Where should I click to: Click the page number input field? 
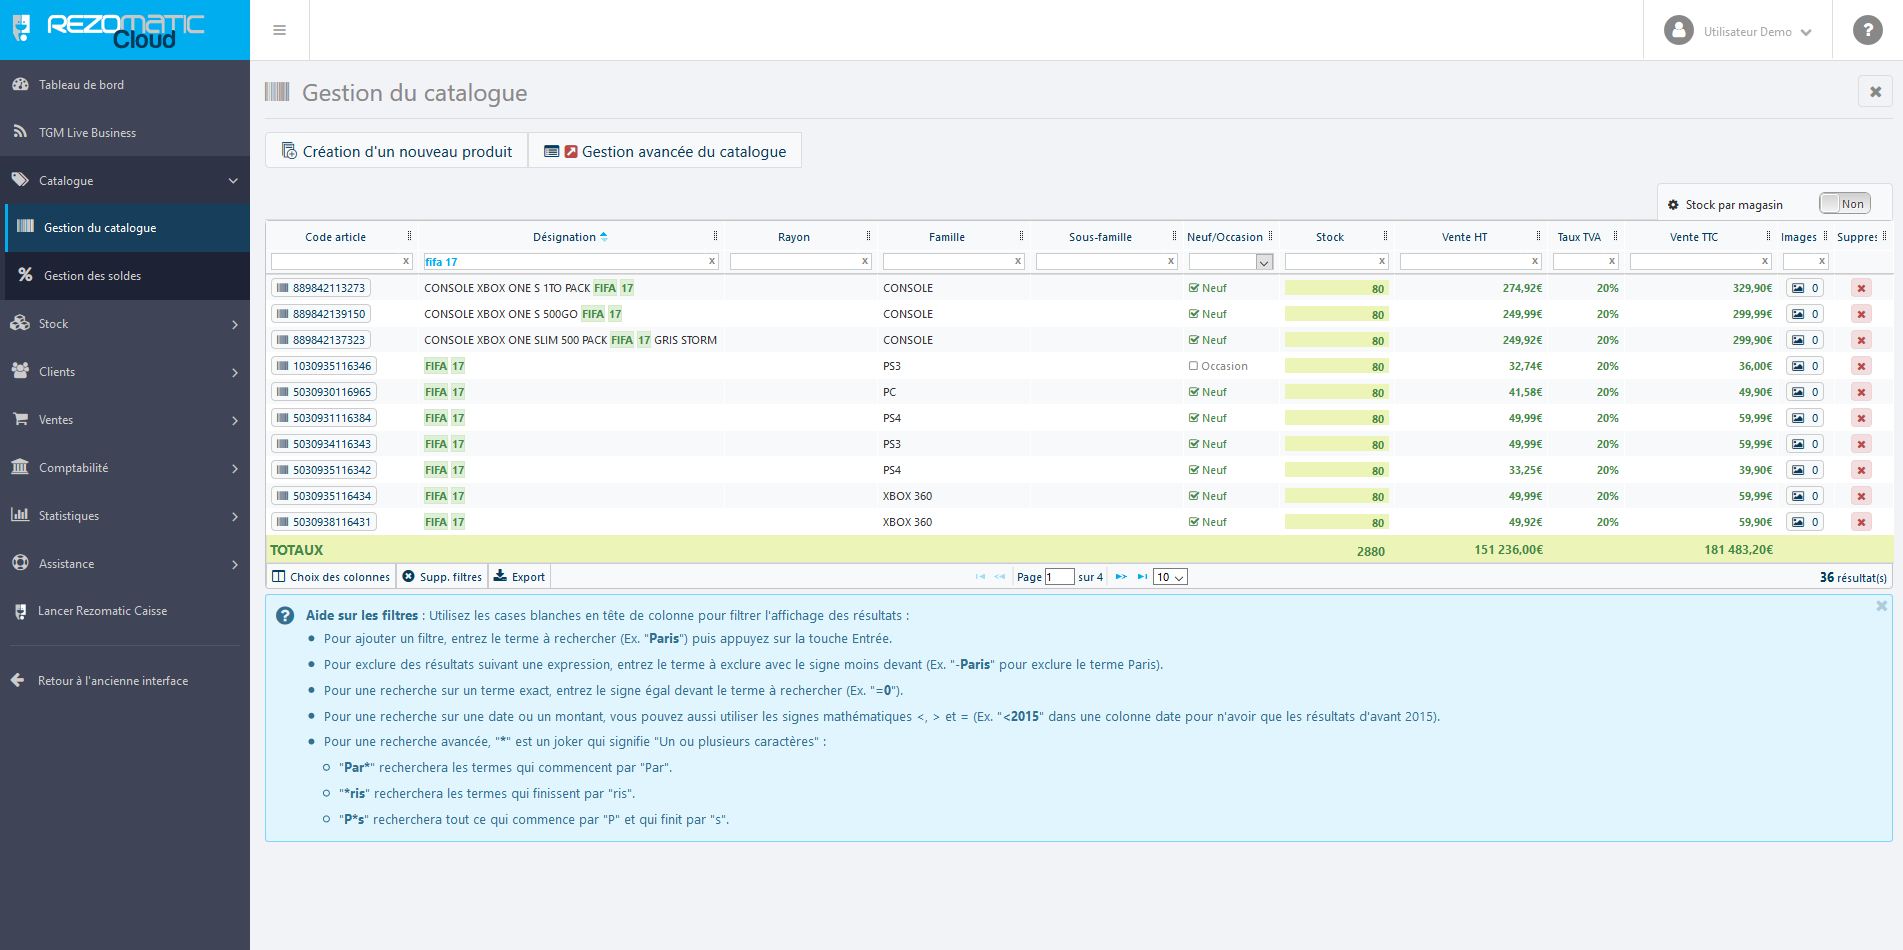(x=1060, y=577)
